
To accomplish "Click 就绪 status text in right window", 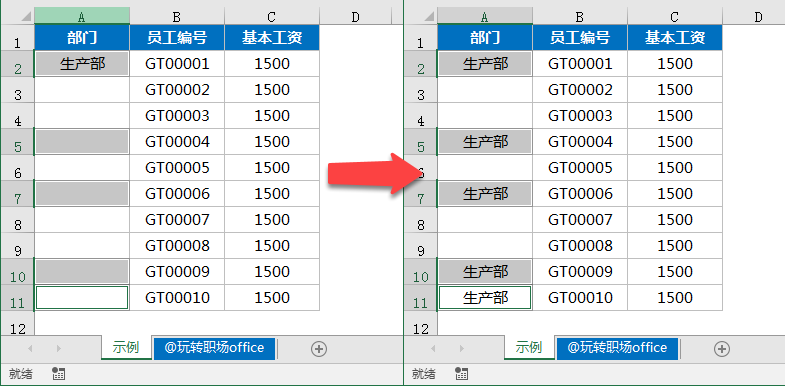I will click(424, 373).
